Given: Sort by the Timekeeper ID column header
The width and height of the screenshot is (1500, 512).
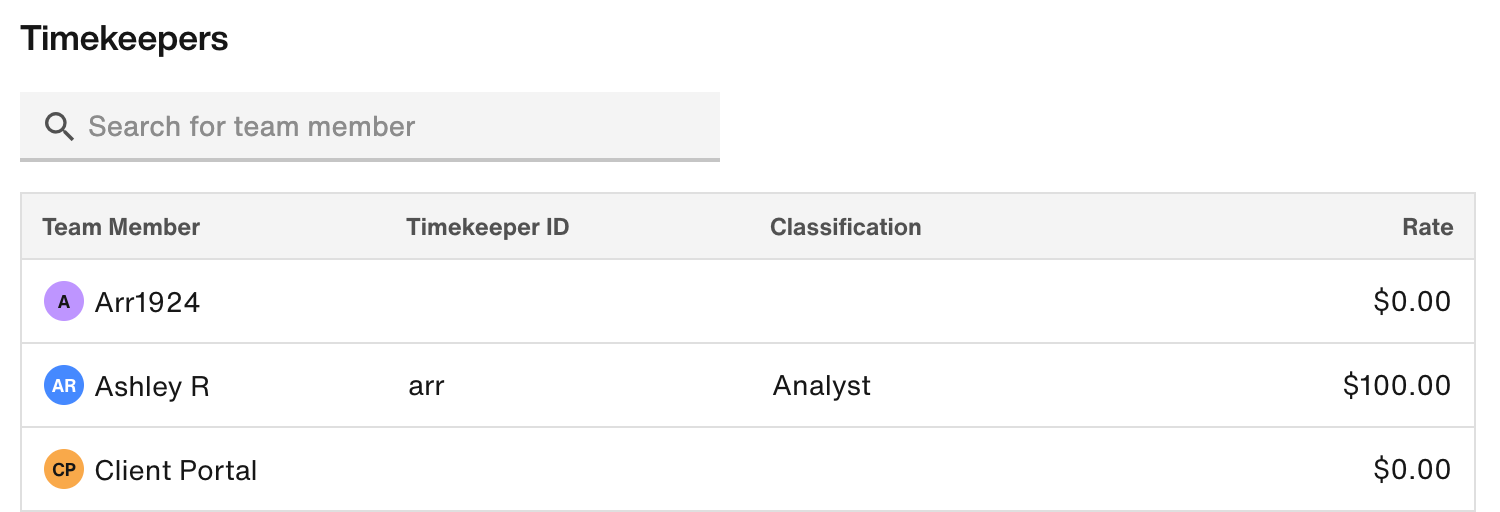Looking at the screenshot, I should 488,227.
